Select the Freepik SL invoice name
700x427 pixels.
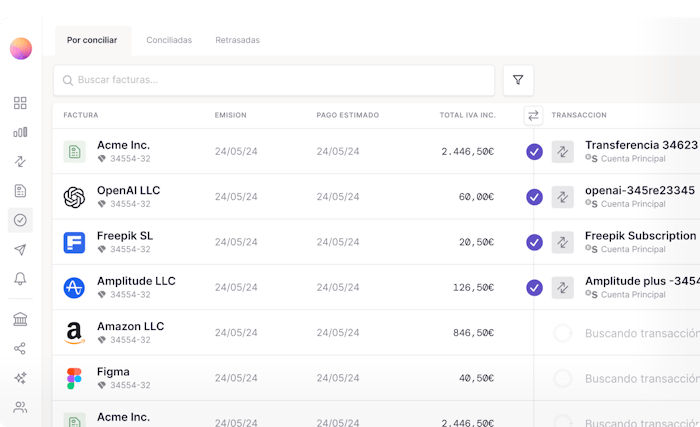[125, 236]
